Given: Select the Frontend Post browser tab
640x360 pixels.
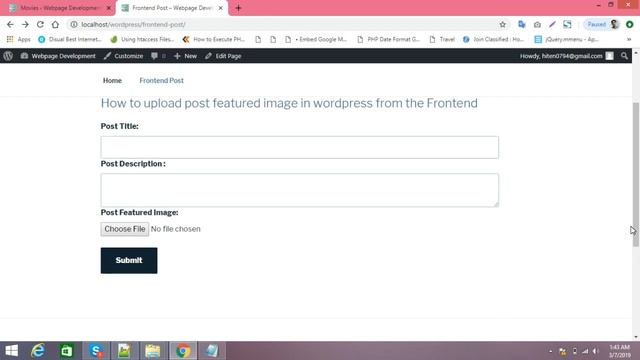Looking at the screenshot, I should [171, 8].
